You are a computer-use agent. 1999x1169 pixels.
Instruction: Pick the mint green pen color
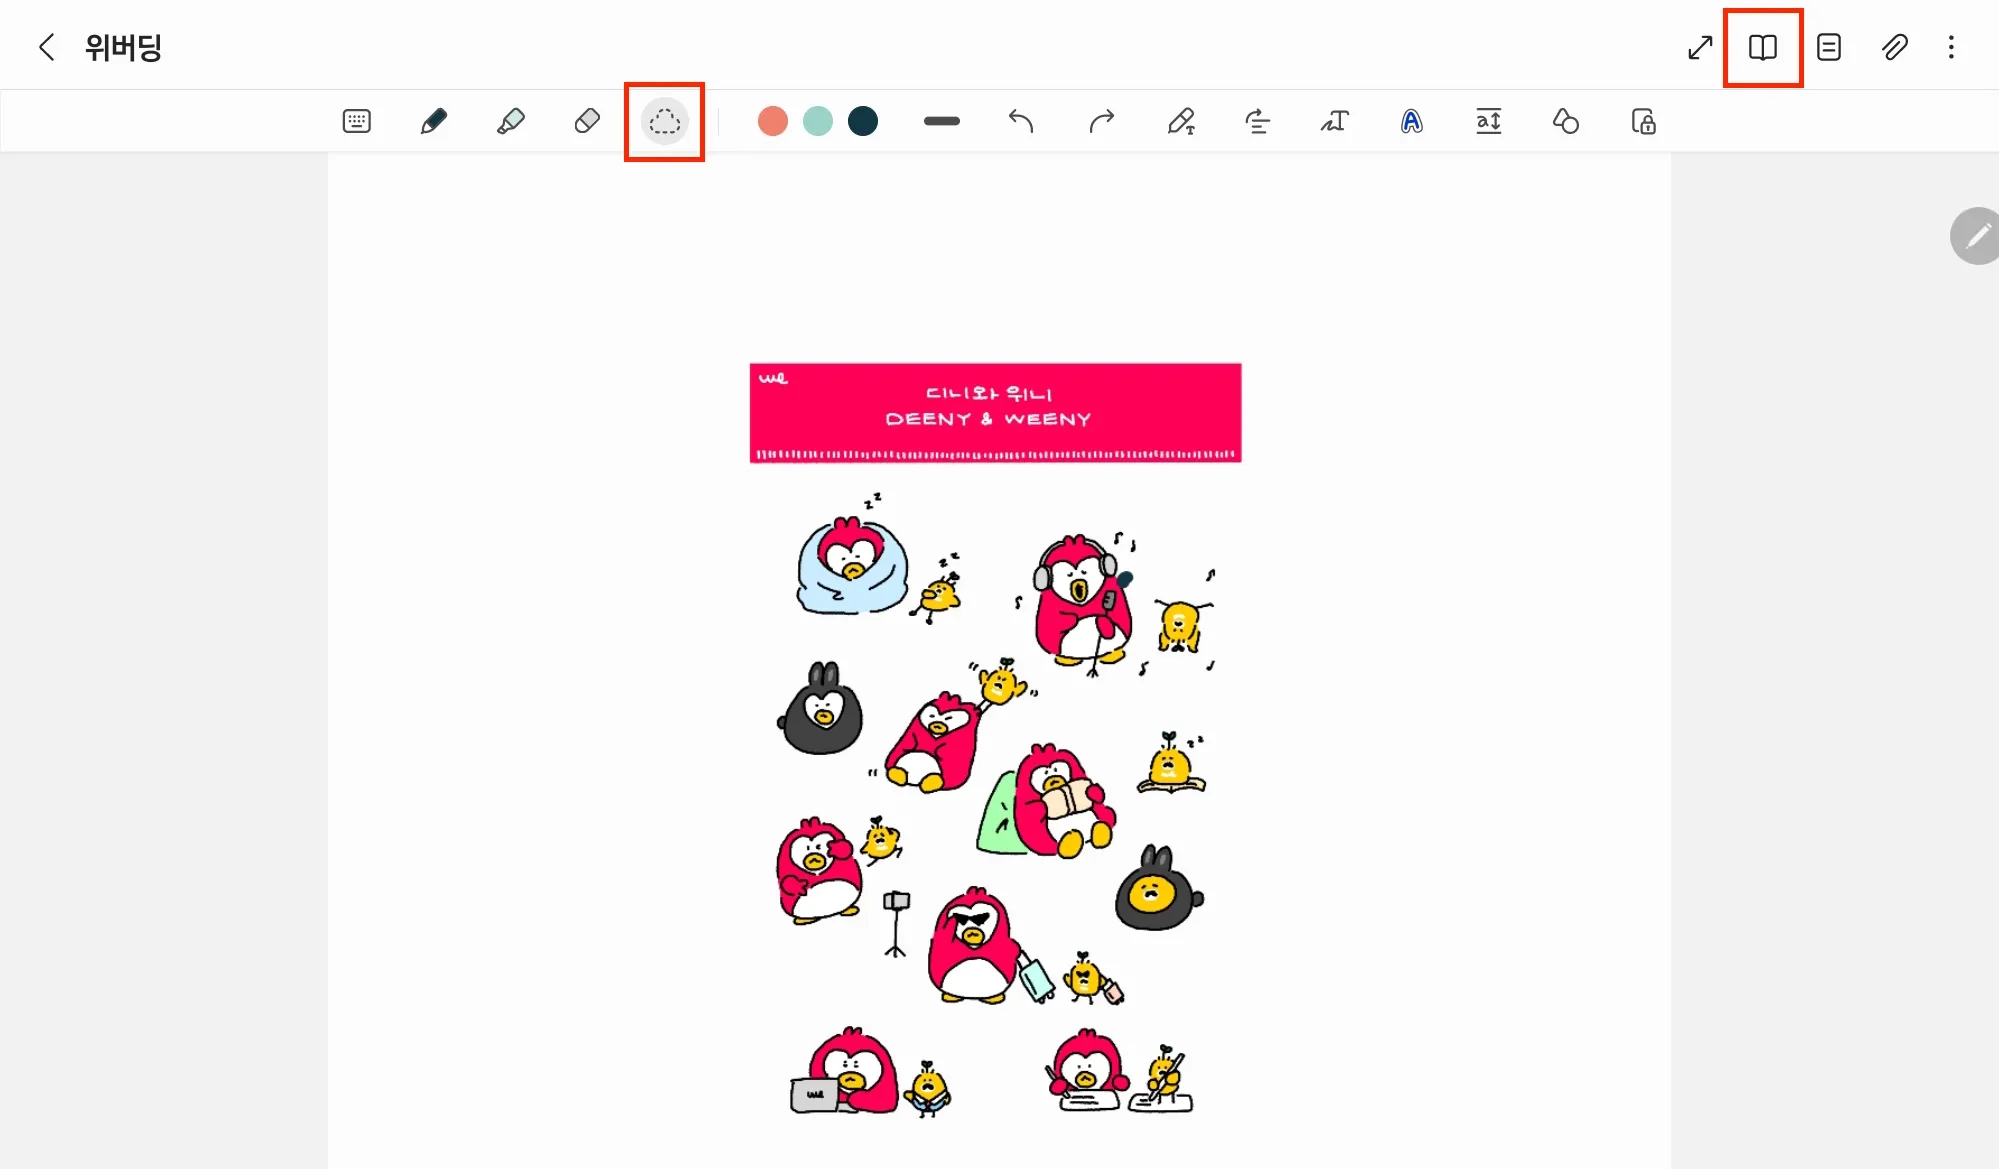817,121
